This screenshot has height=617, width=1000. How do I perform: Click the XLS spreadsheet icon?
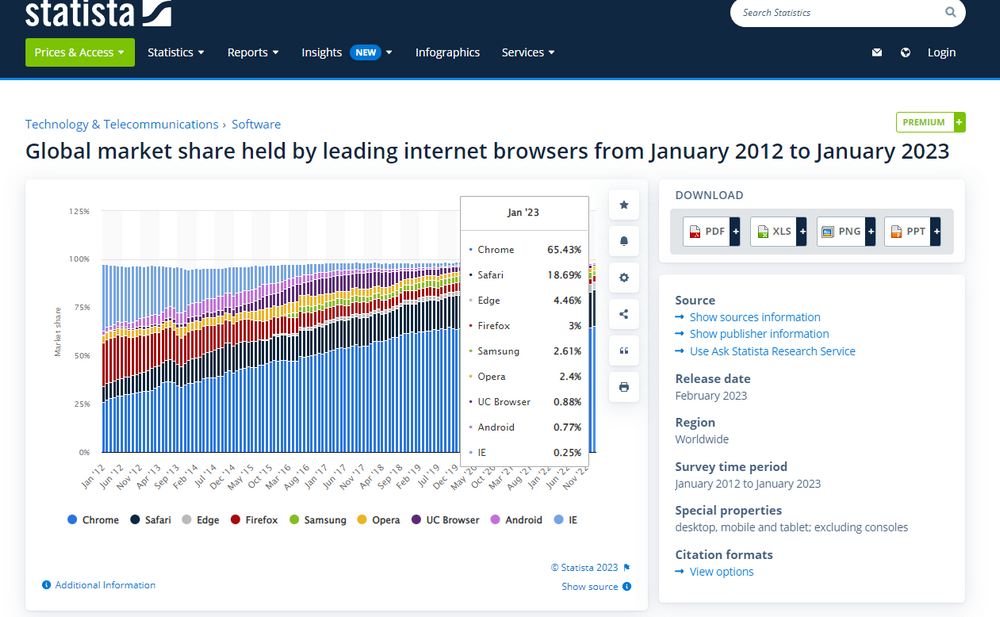[762, 232]
